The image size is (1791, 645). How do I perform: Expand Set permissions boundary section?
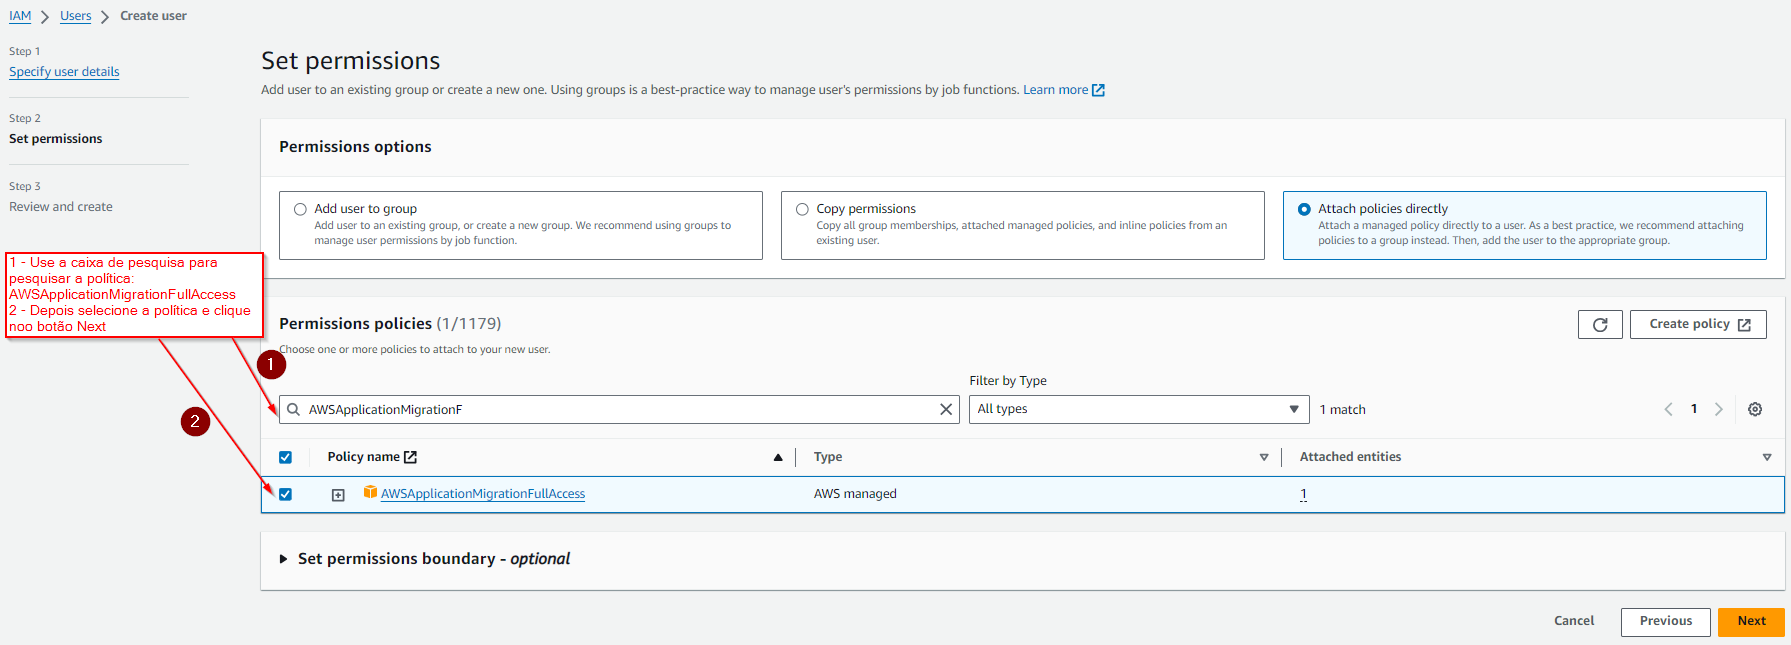(284, 559)
